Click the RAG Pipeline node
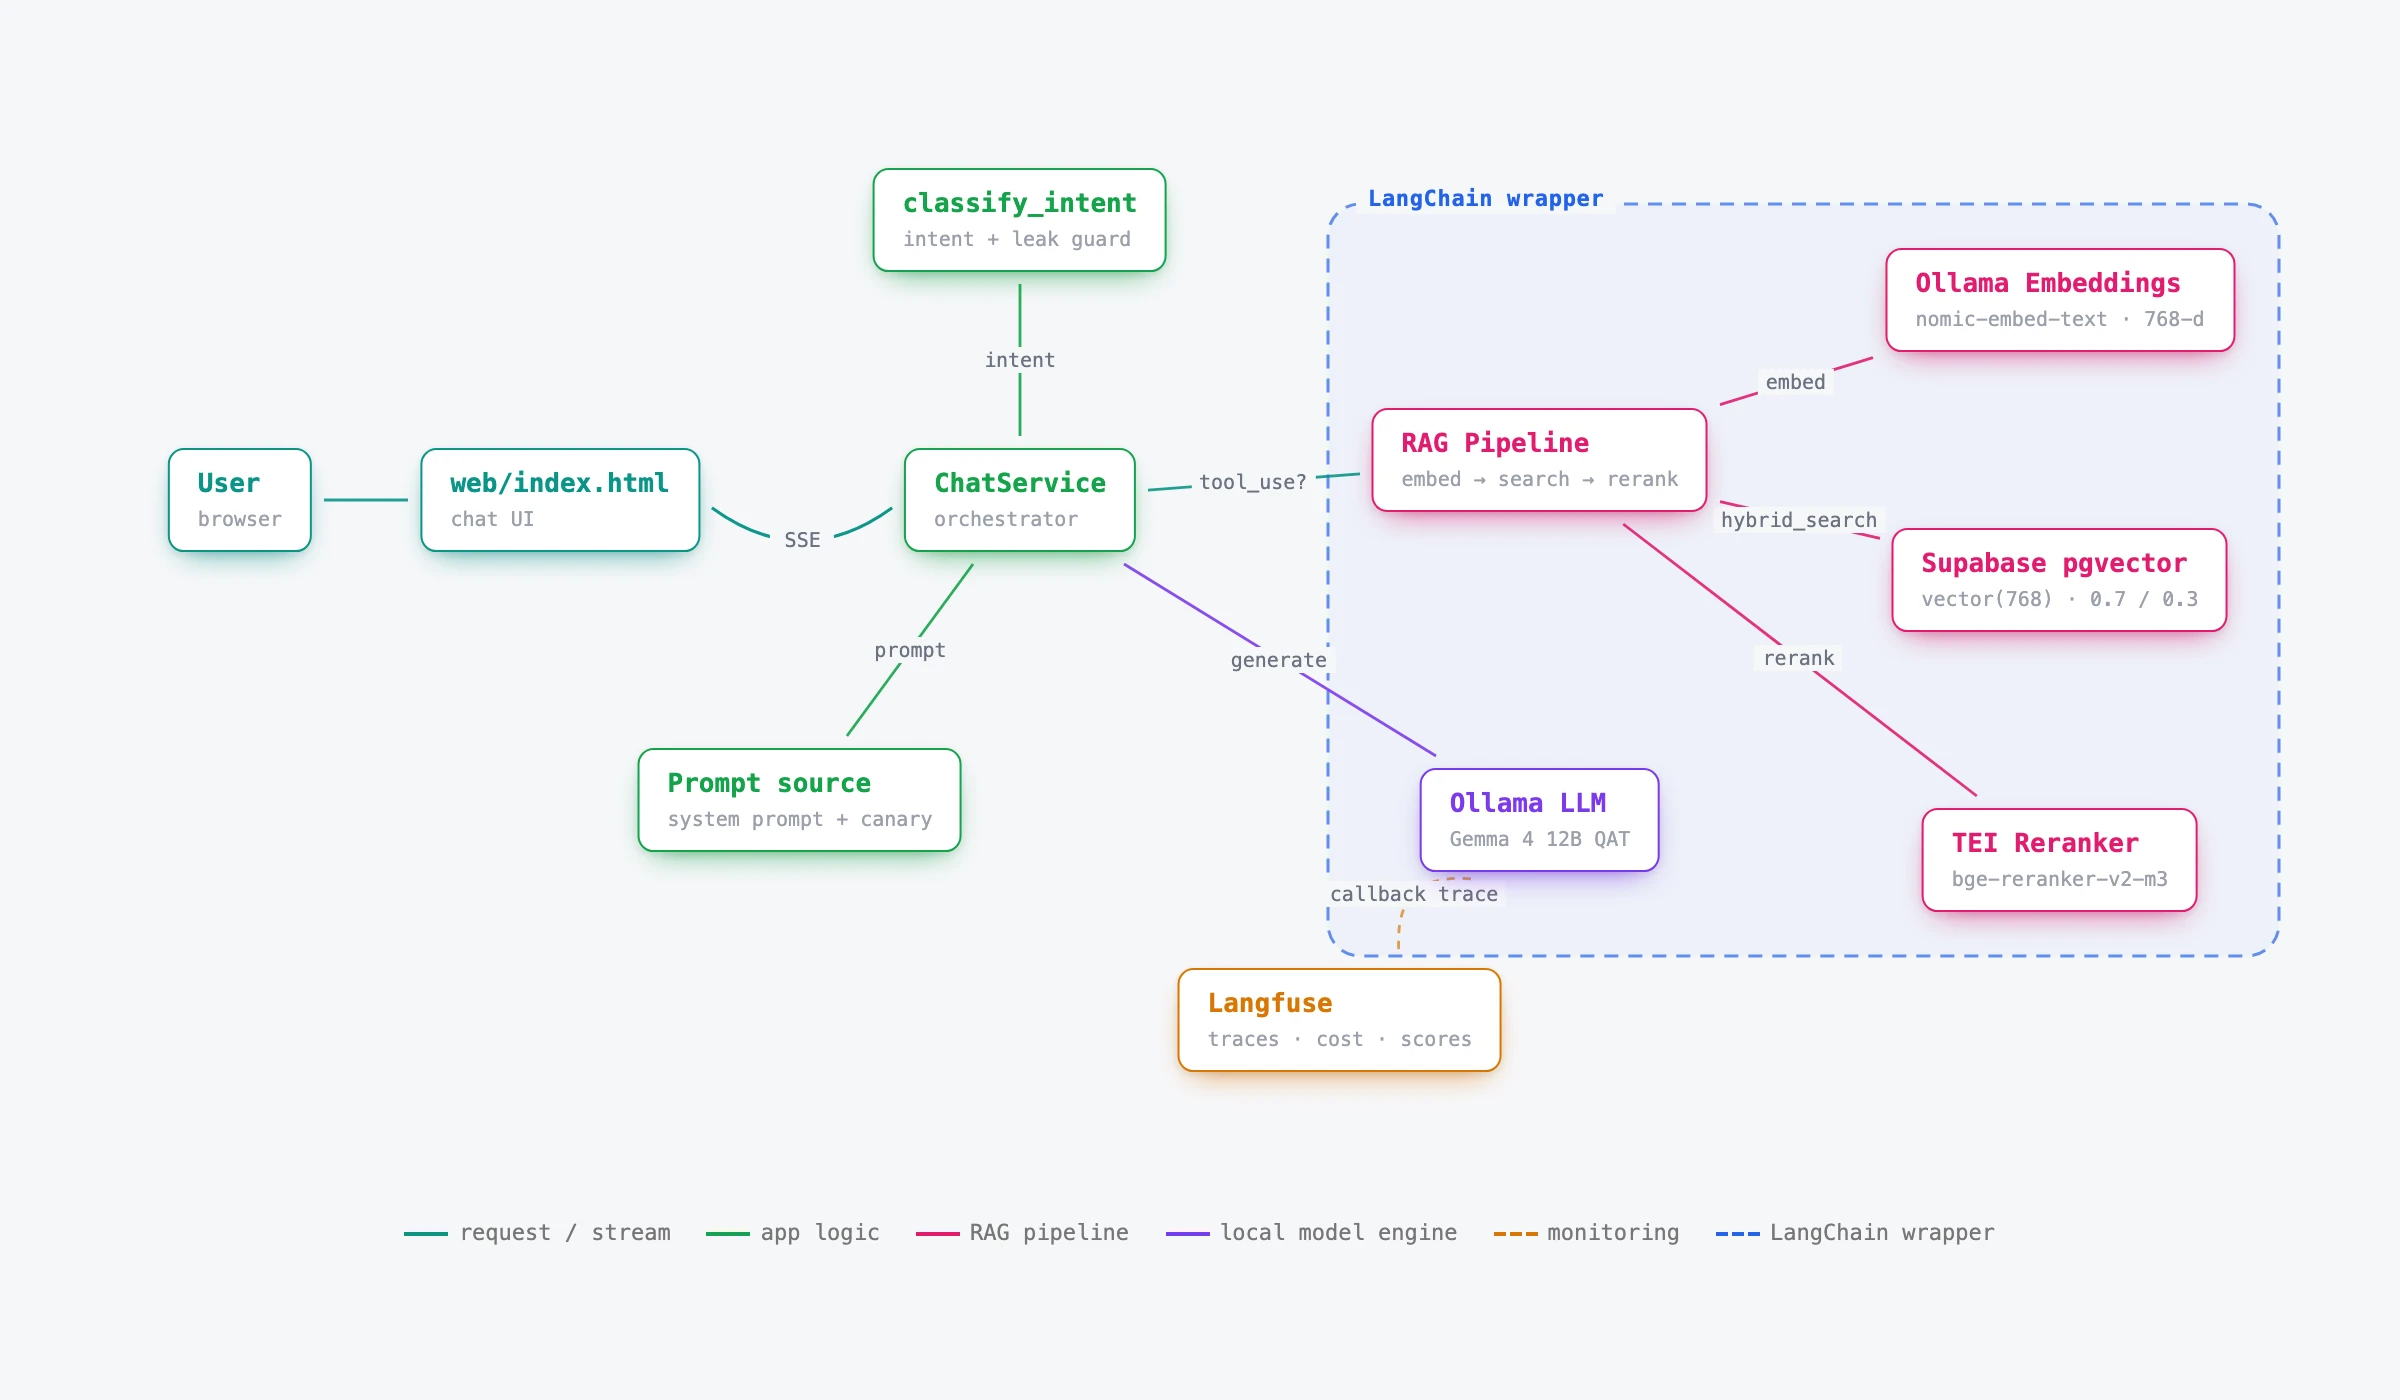This screenshot has height=1400, width=2400. click(1539, 460)
